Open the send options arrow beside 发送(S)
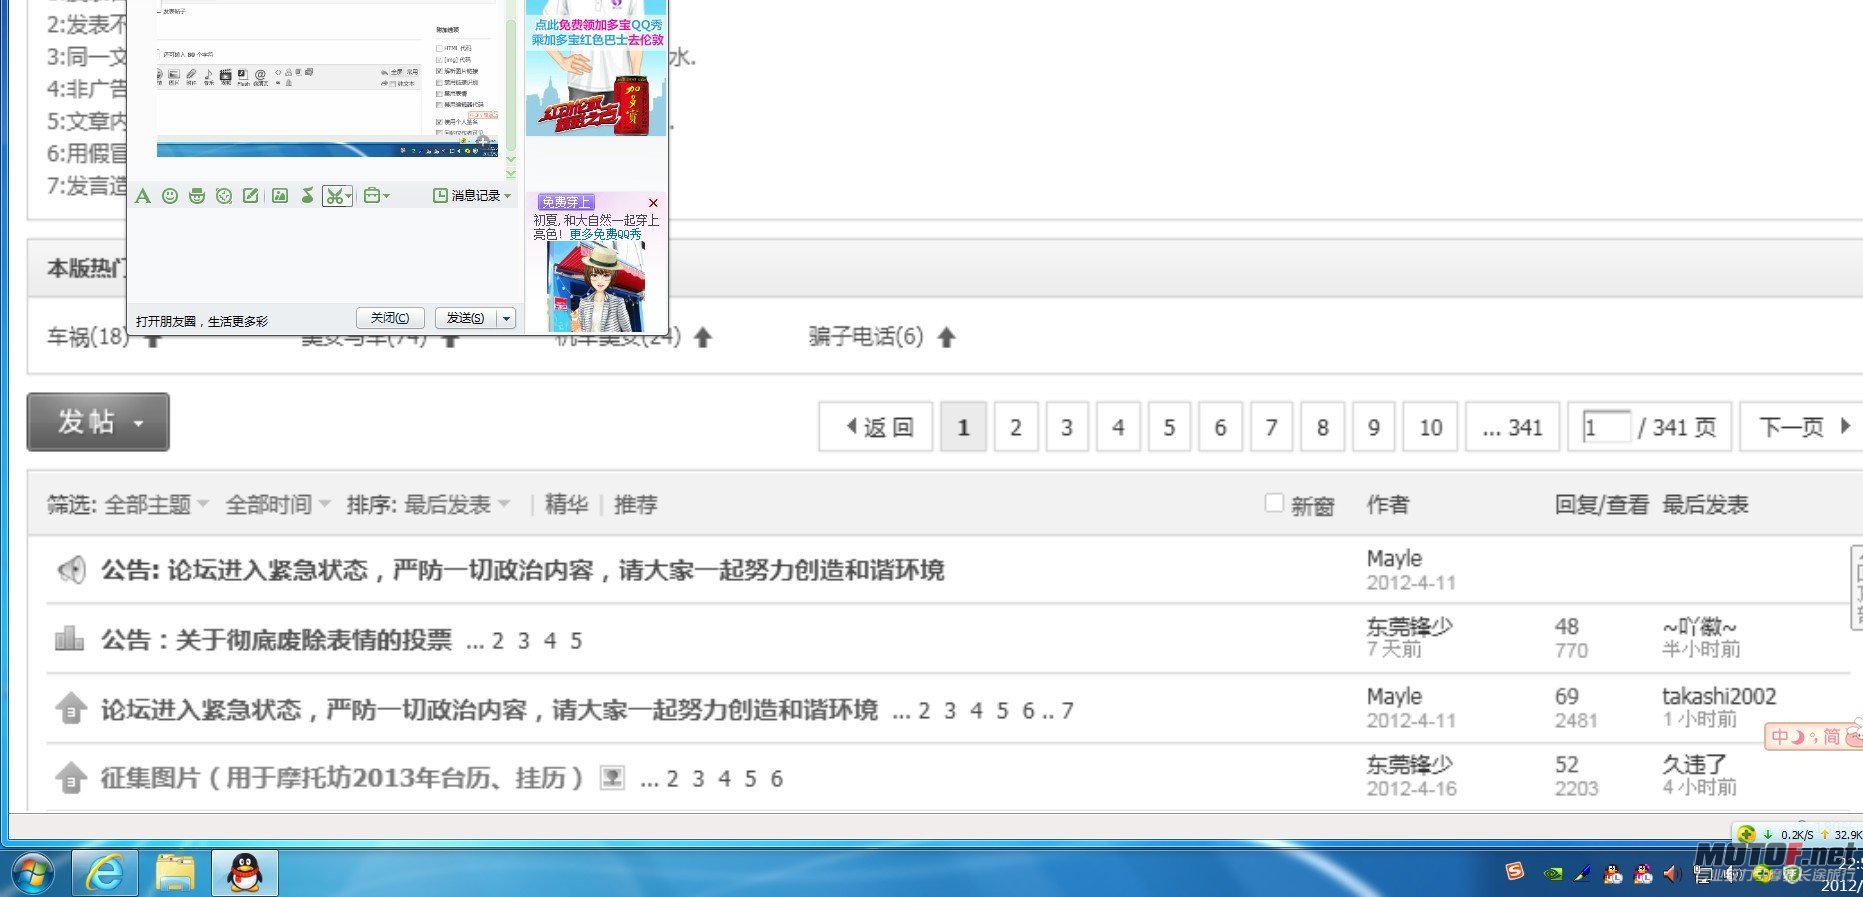The width and height of the screenshot is (1863, 897). 506,318
